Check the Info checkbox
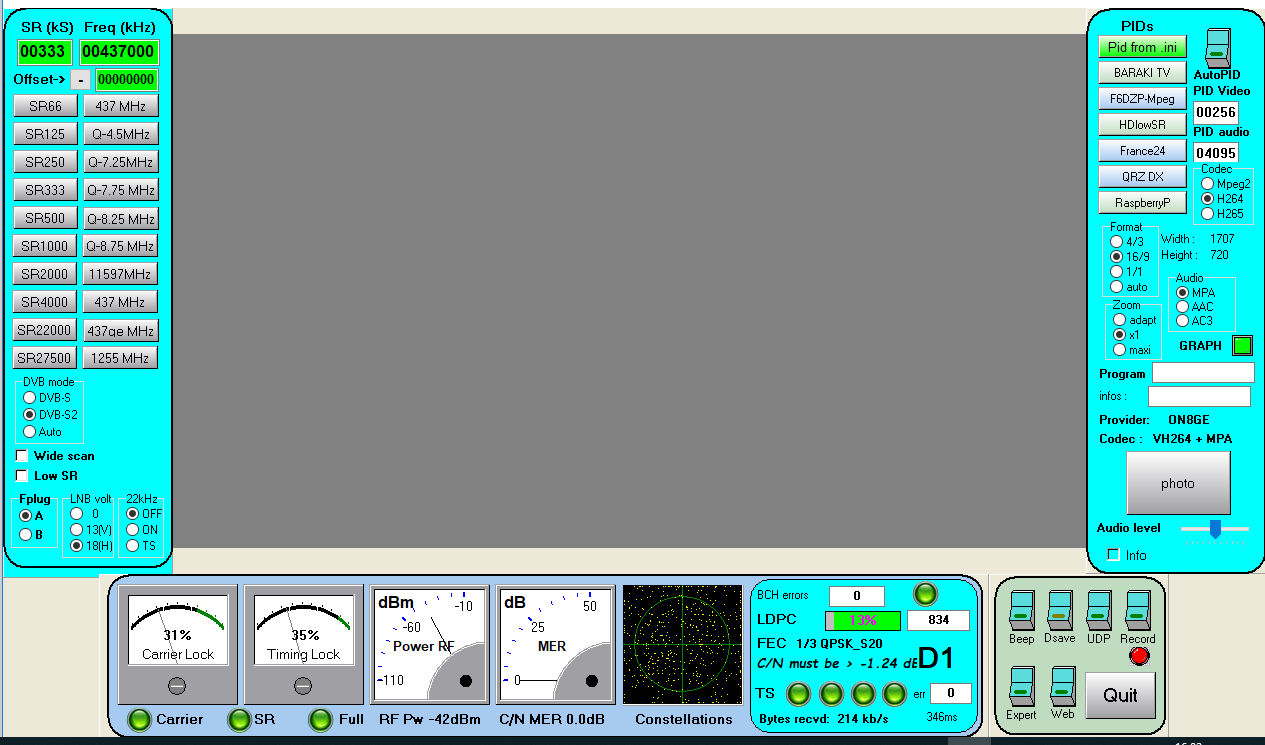Screen dimensions: 1265x745 pos(1113,555)
